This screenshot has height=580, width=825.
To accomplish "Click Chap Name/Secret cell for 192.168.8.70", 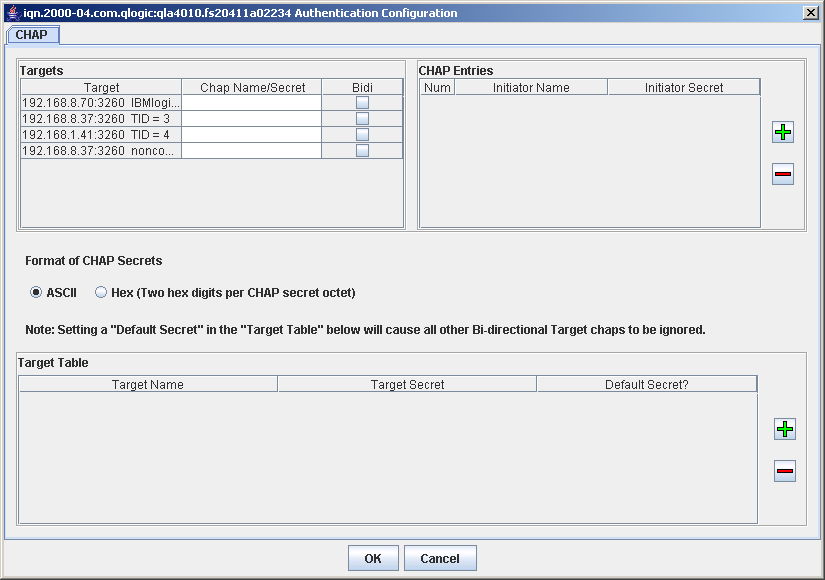I will point(252,103).
